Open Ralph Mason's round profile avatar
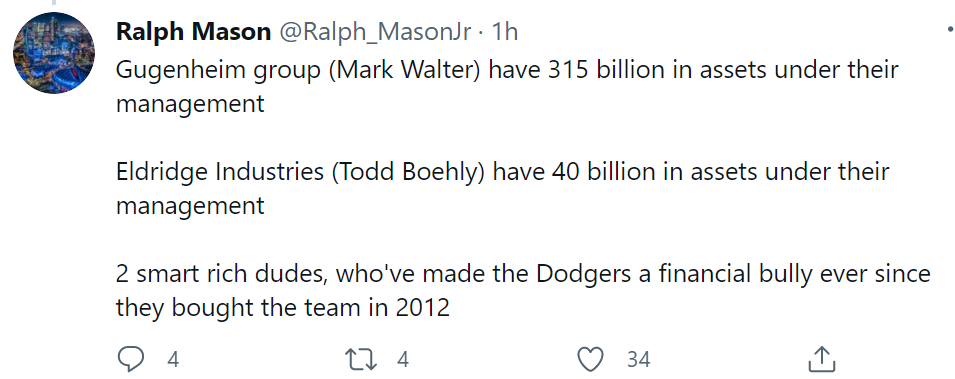Image resolution: width=955 pixels, height=379 pixels. (x=54, y=52)
